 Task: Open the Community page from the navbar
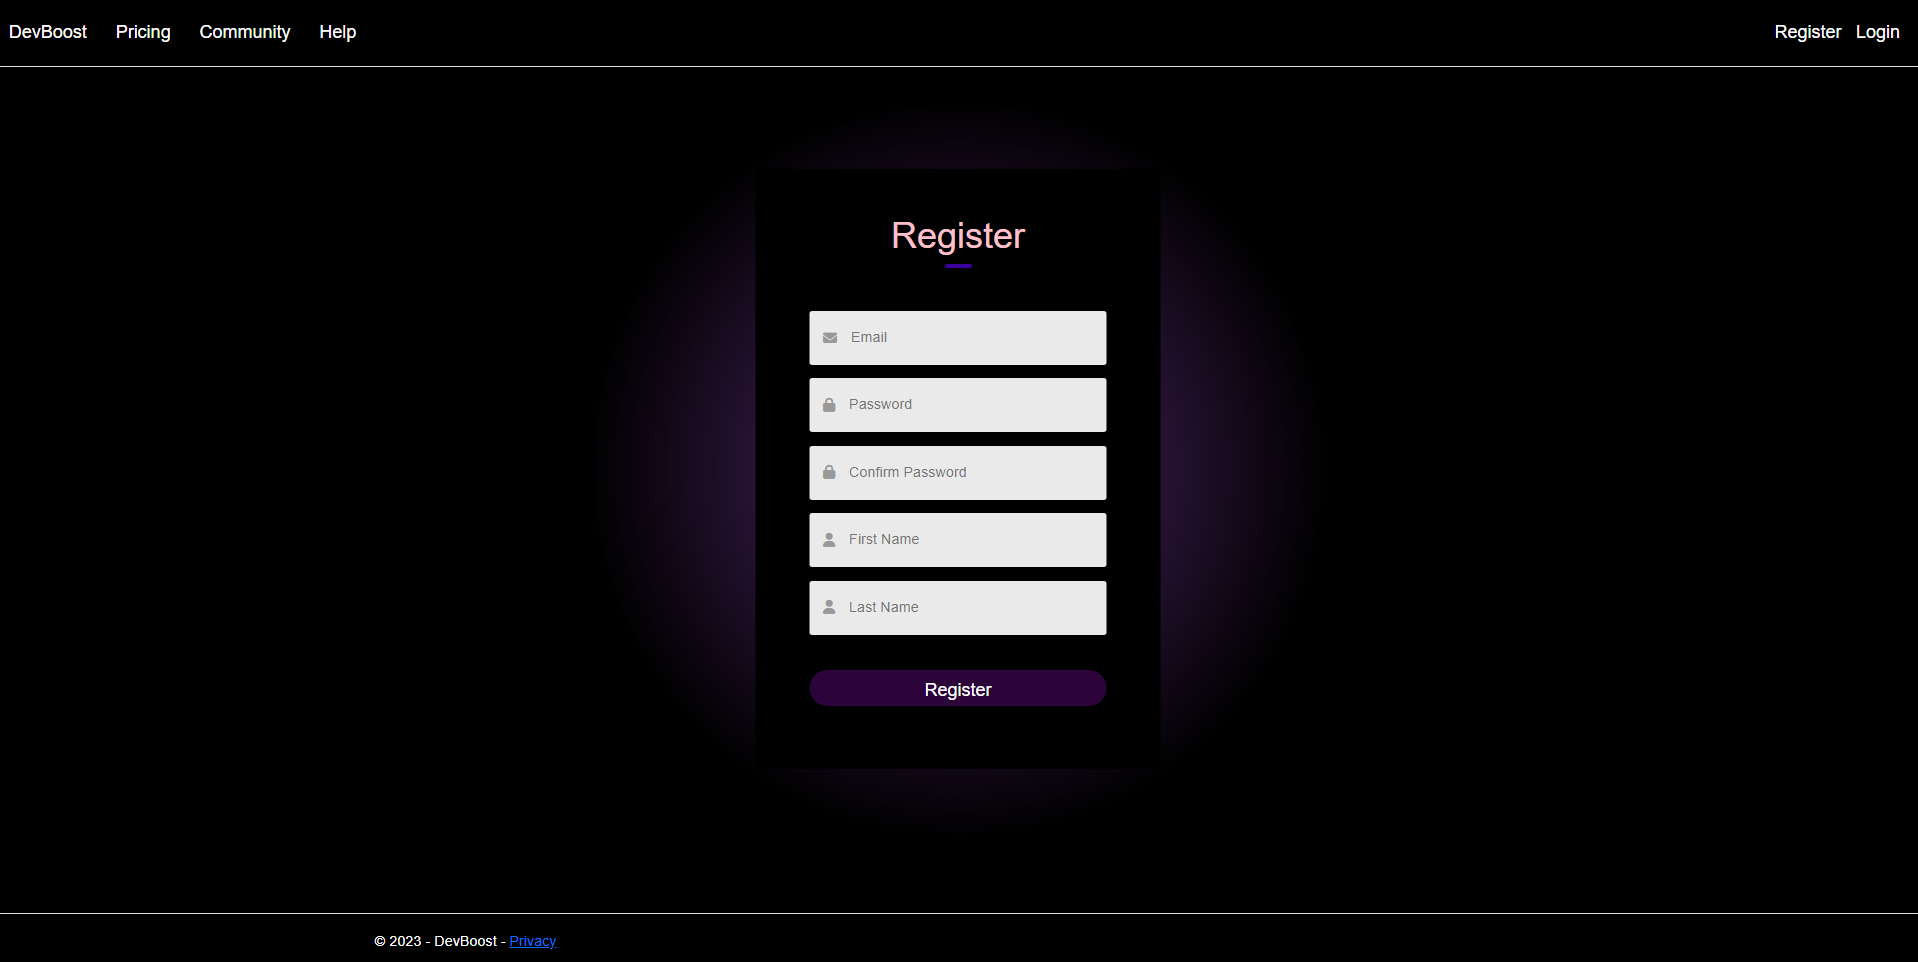coord(244,32)
